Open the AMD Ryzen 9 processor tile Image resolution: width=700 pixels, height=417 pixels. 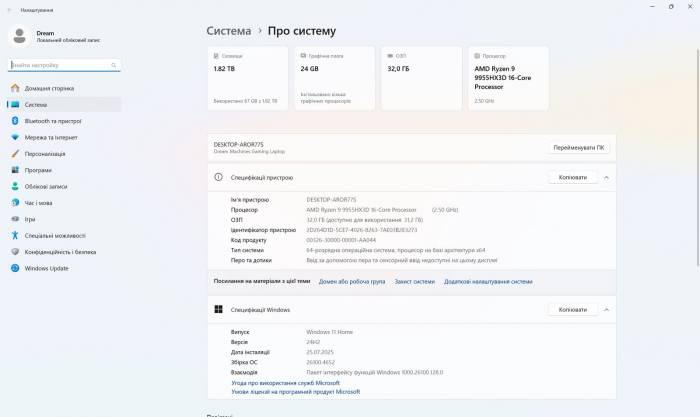(x=508, y=78)
